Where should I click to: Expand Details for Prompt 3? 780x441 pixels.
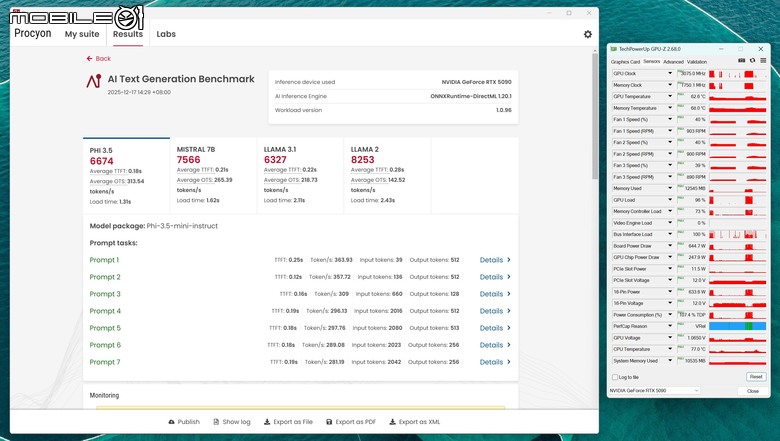[495, 294]
